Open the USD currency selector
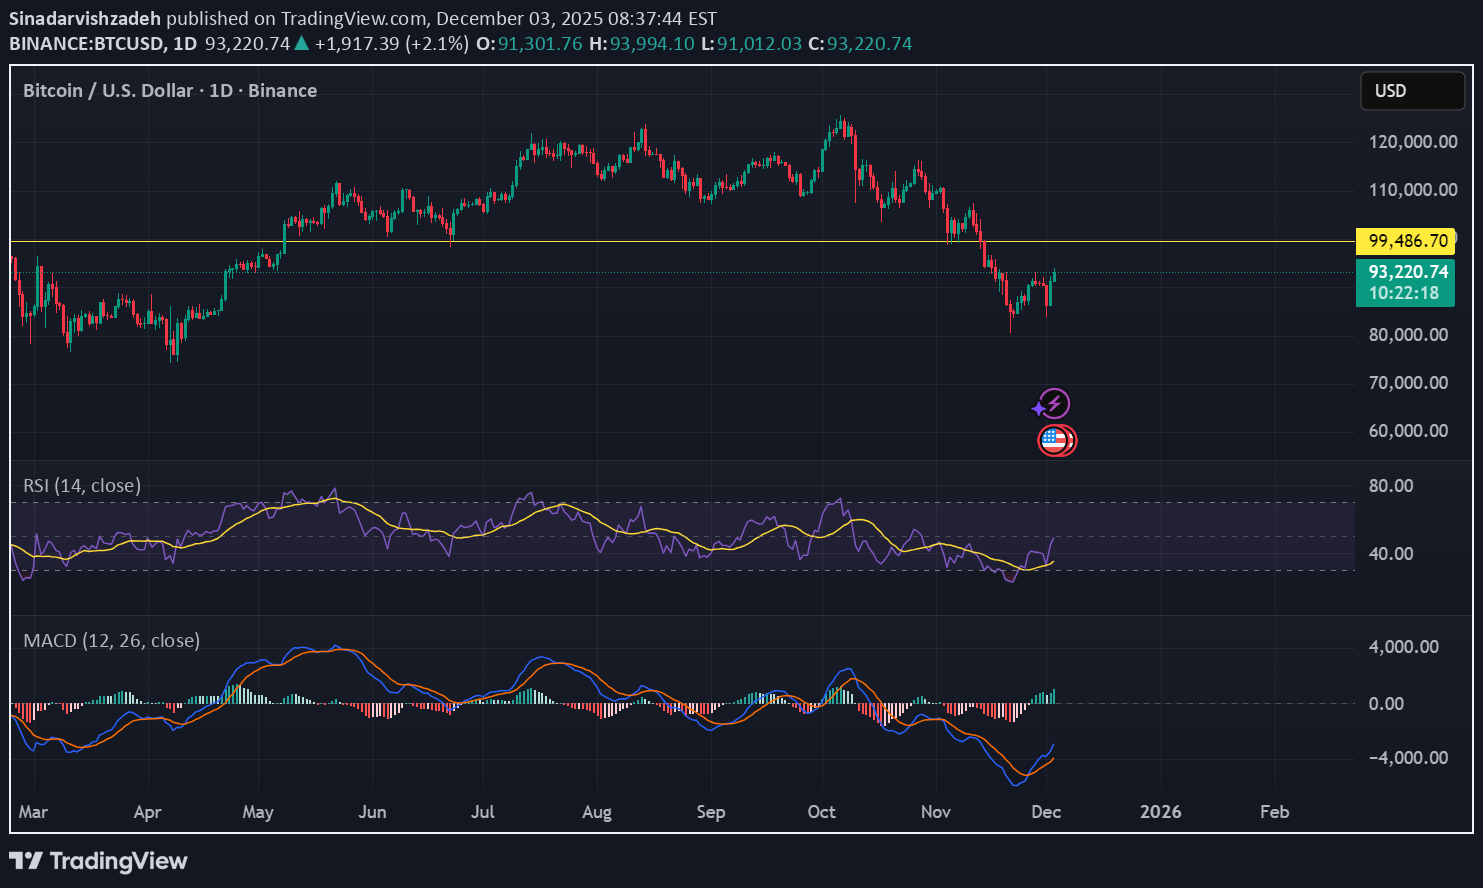Image resolution: width=1483 pixels, height=888 pixels. pyautogui.click(x=1412, y=90)
